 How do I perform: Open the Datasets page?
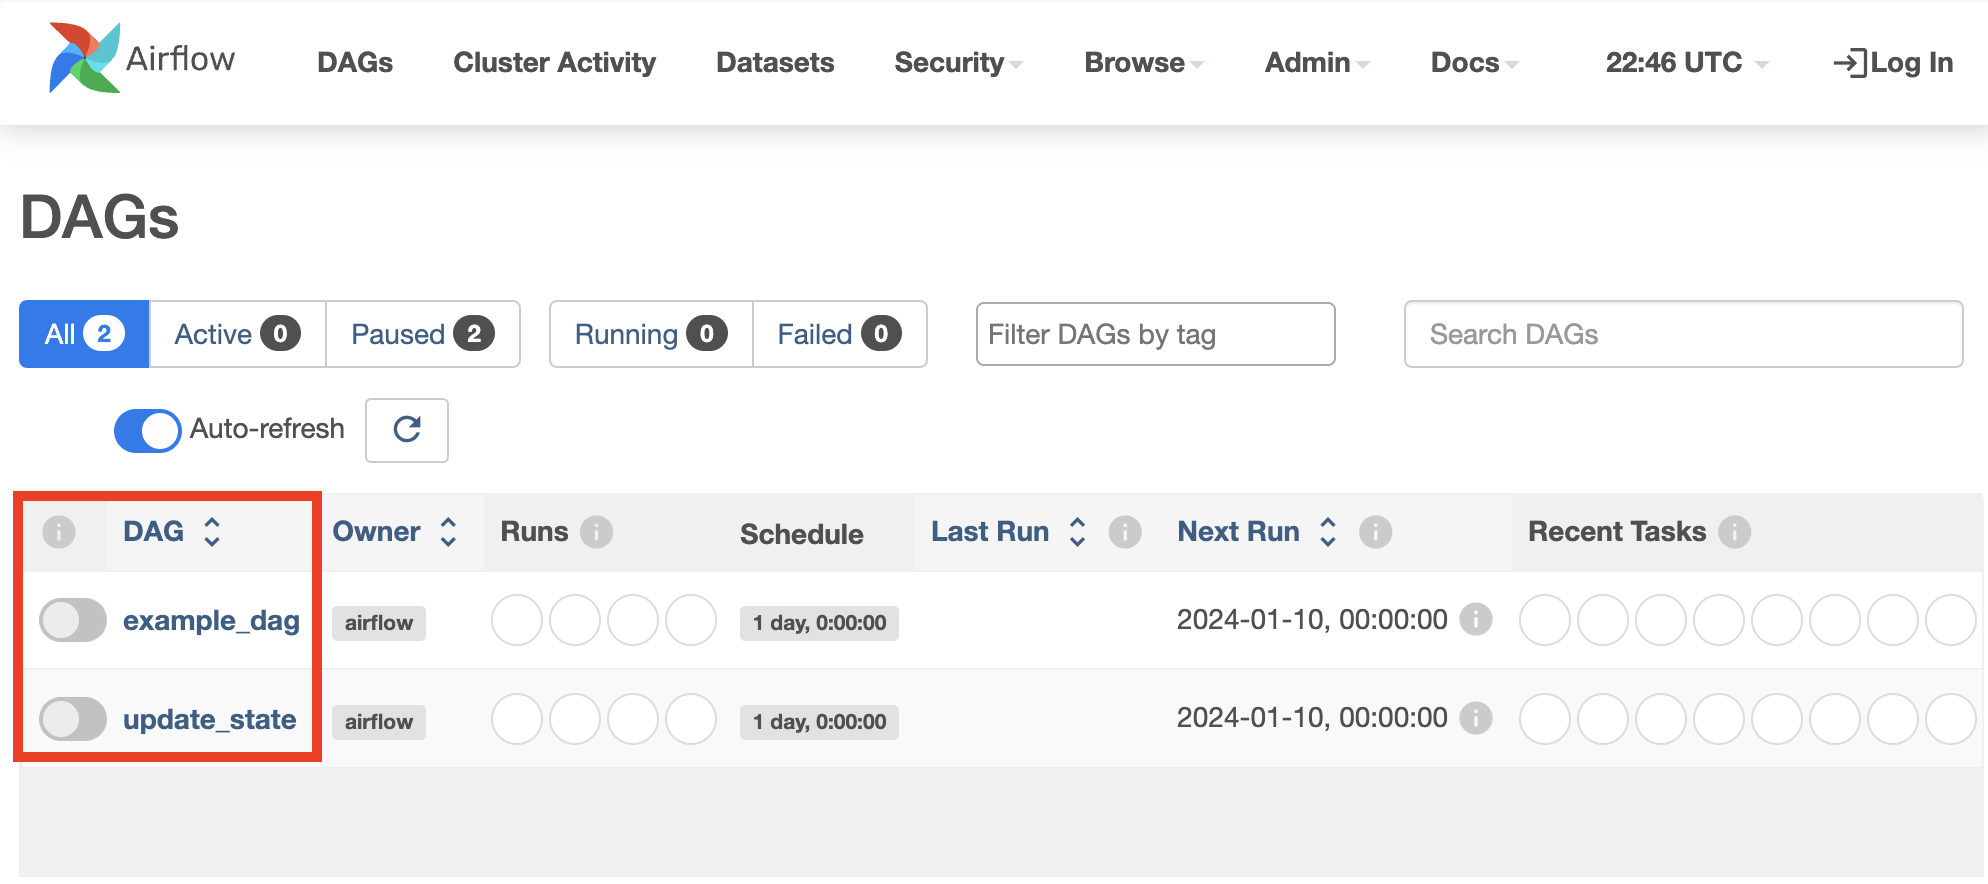(x=775, y=63)
